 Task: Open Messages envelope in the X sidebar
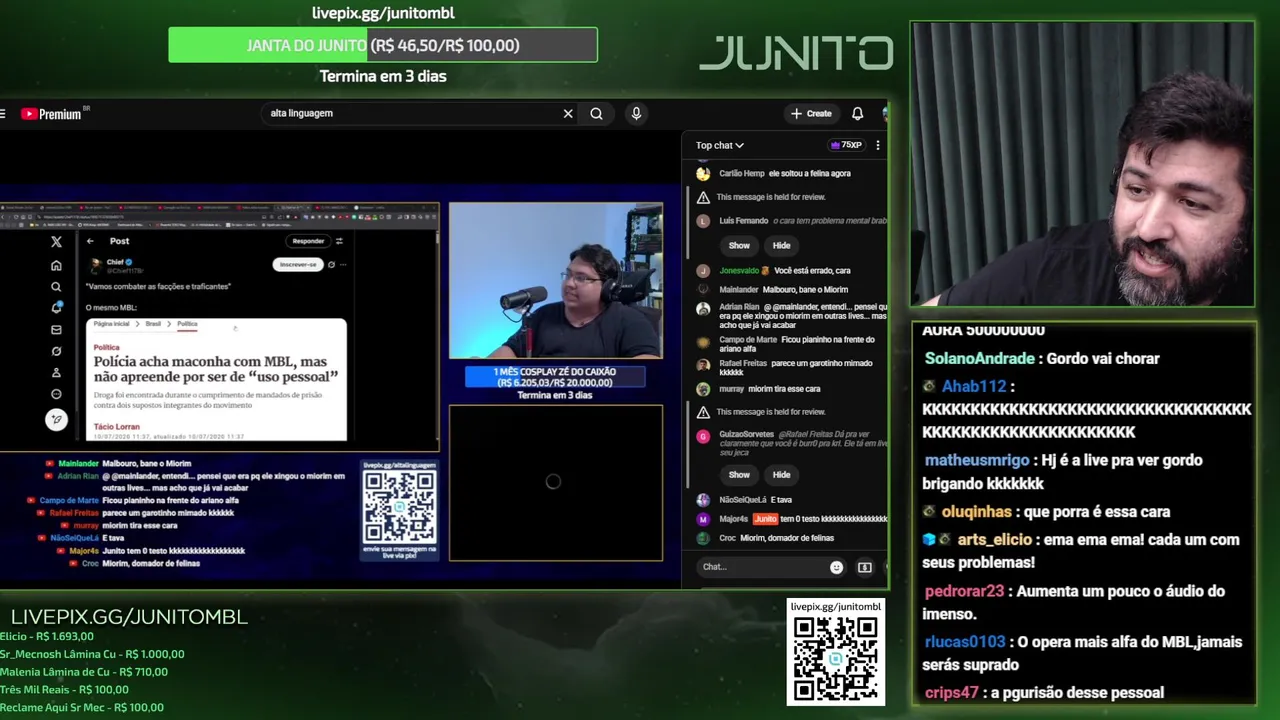(56, 330)
